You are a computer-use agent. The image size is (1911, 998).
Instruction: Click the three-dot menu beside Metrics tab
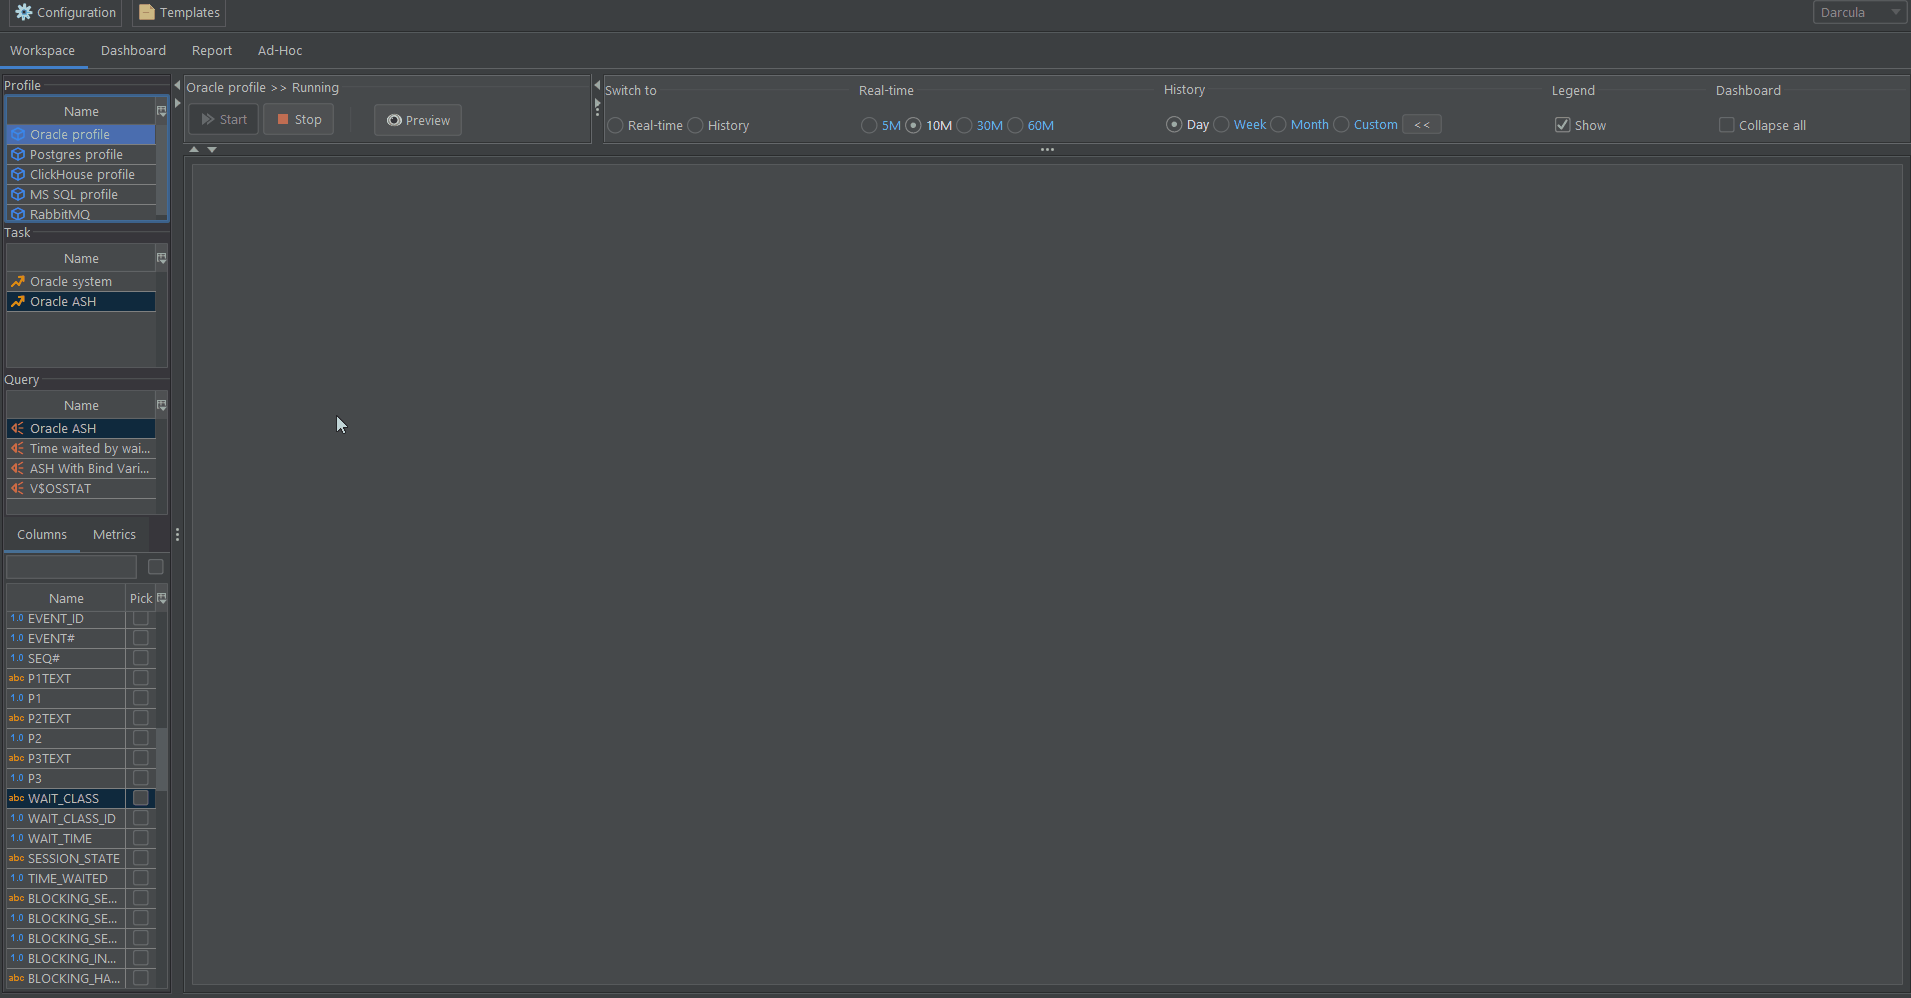point(177,535)
